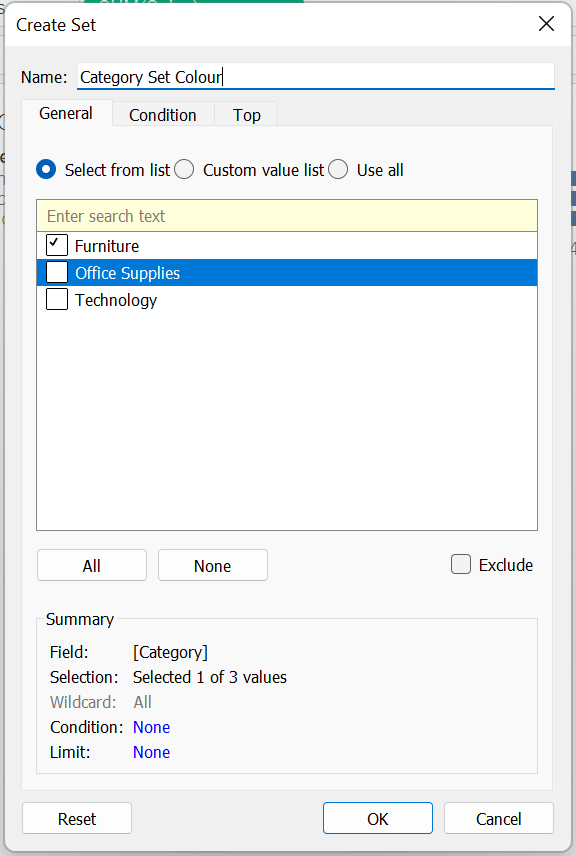The image size is (576, 856).
Task: Cancel creating the set
Action: click(499, 818)
